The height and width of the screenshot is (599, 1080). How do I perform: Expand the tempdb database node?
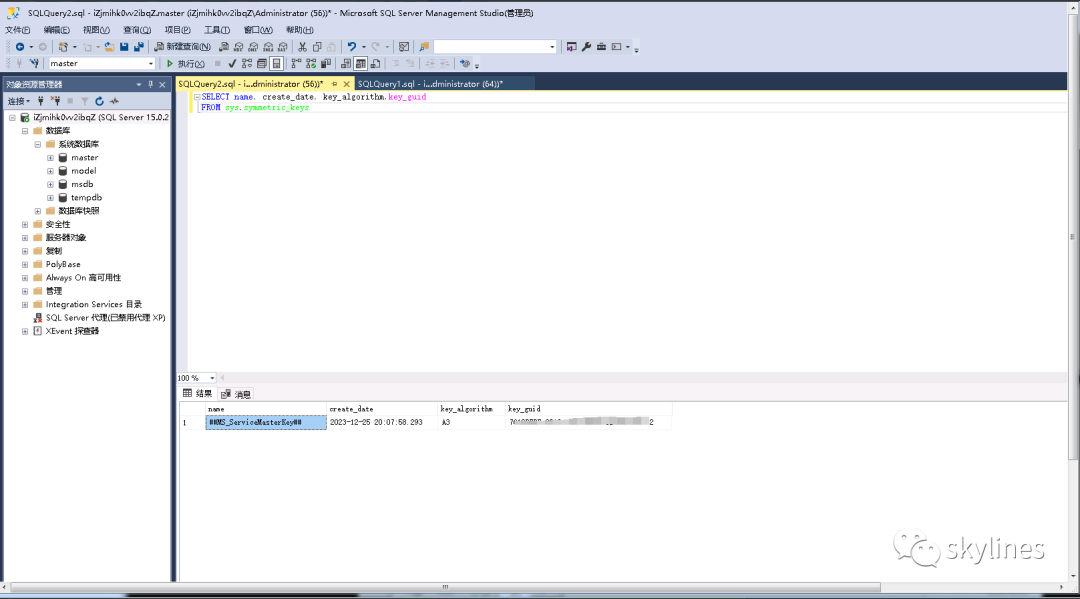50,198
